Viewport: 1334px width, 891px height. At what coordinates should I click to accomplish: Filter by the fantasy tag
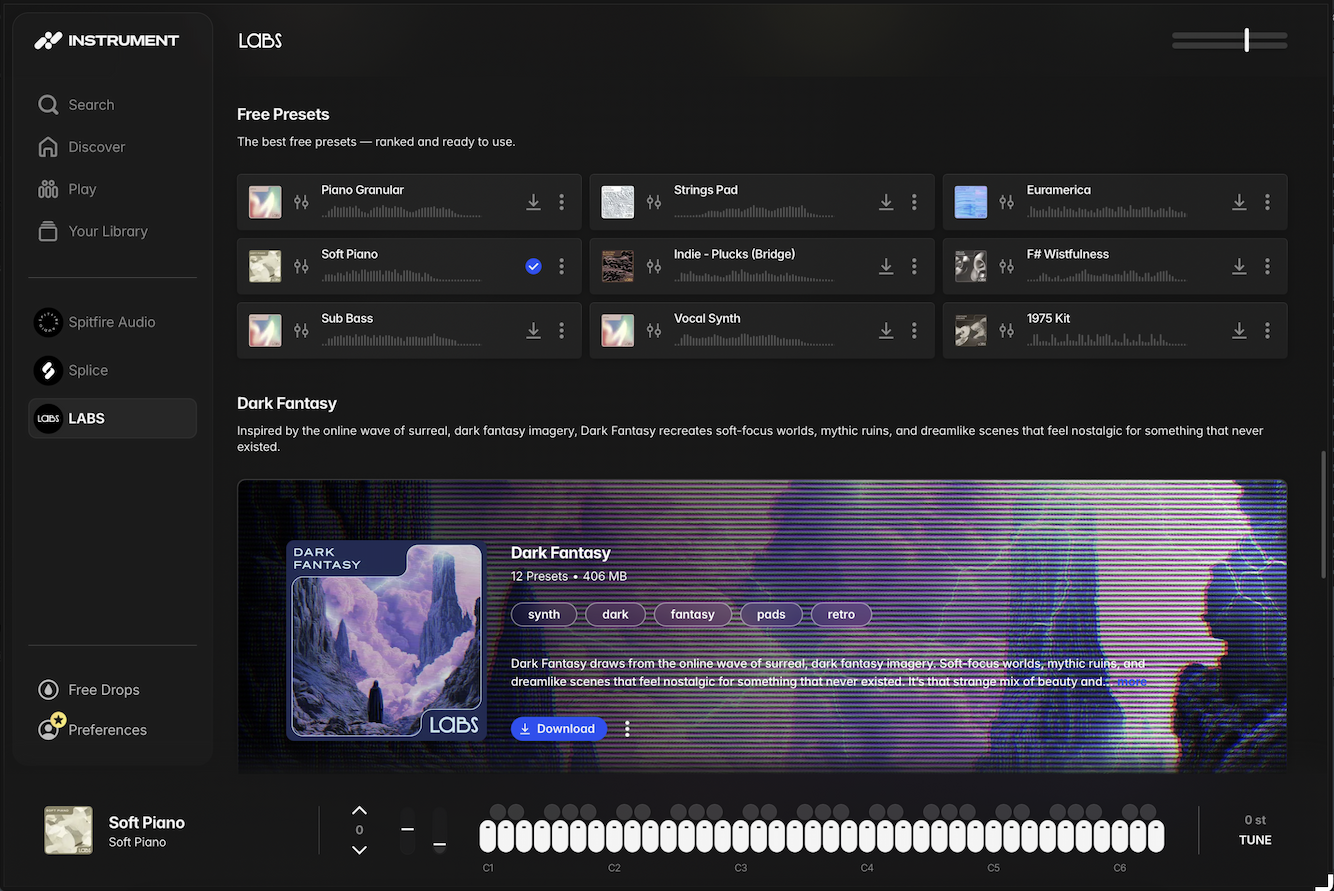[693, 615]
